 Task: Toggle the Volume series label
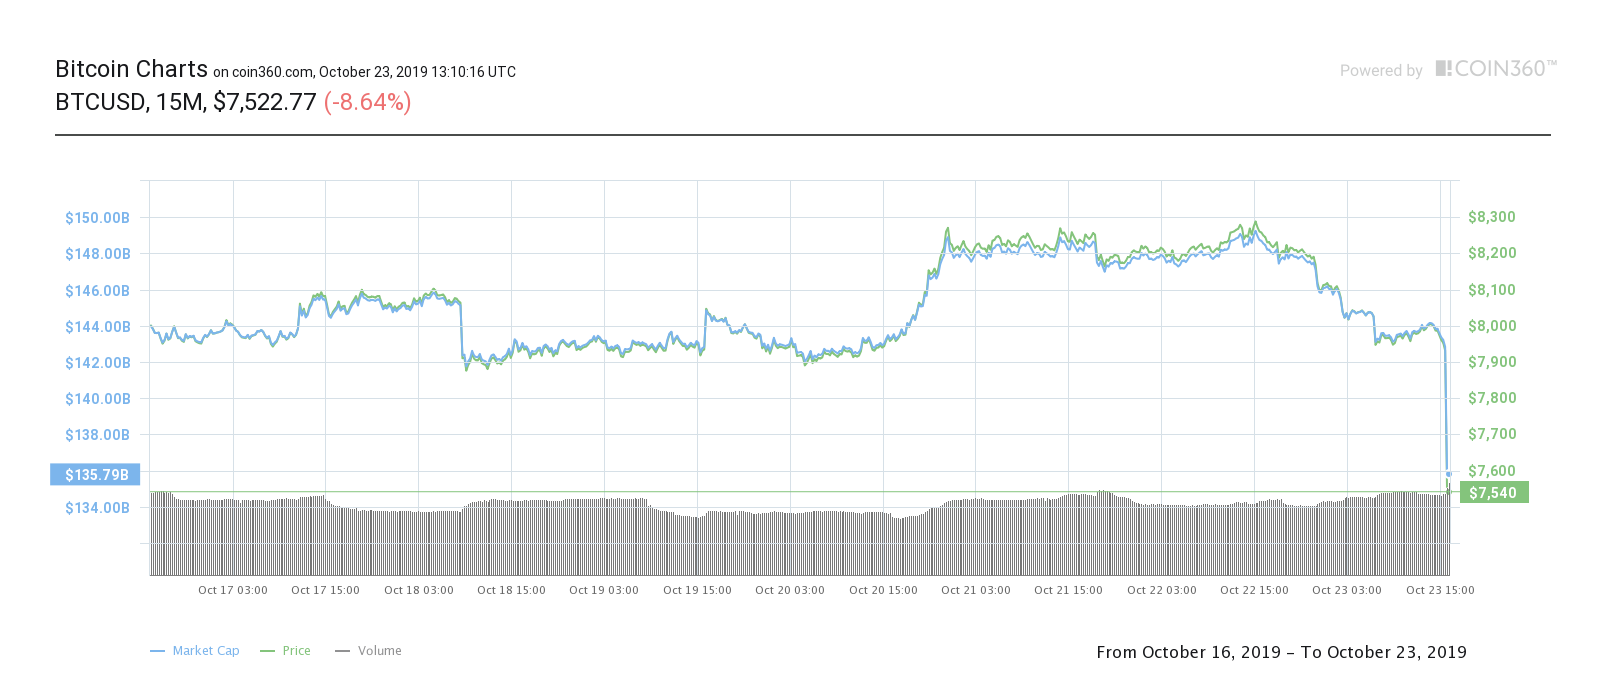(380, 651)
